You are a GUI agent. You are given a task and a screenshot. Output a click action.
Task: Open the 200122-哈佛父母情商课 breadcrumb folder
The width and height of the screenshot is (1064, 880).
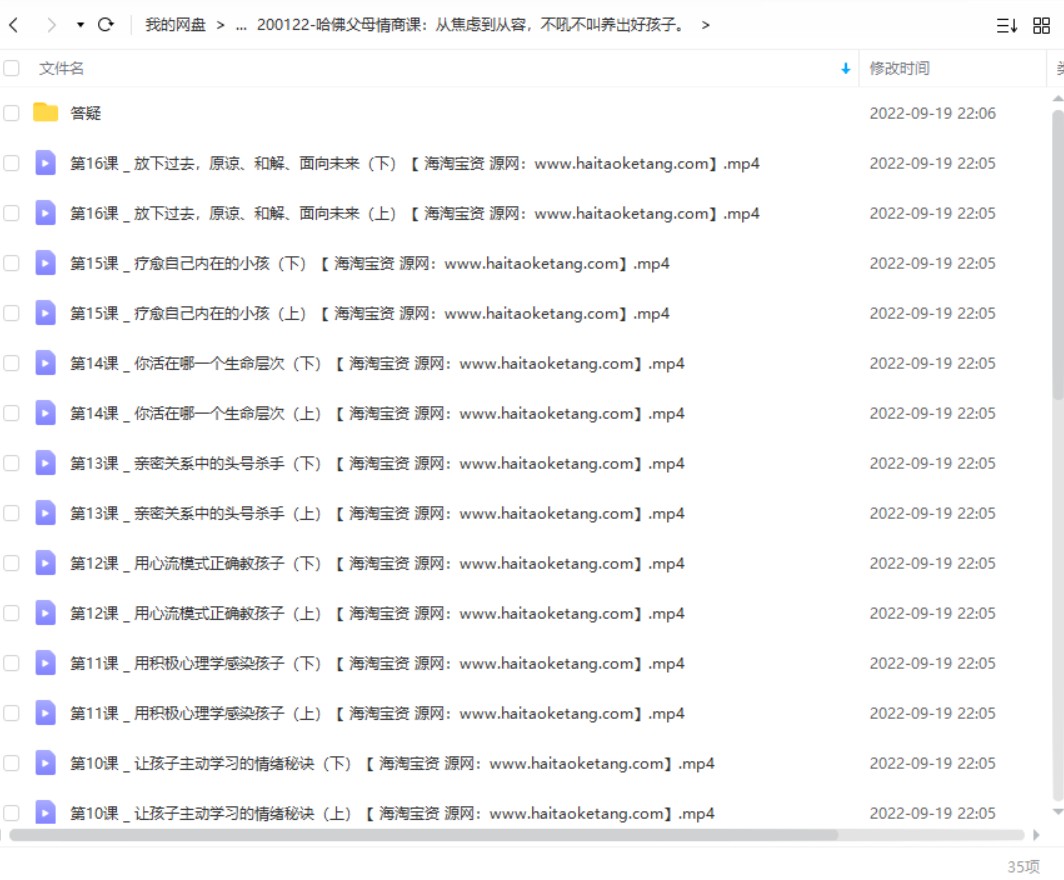[x=472, y=25]
